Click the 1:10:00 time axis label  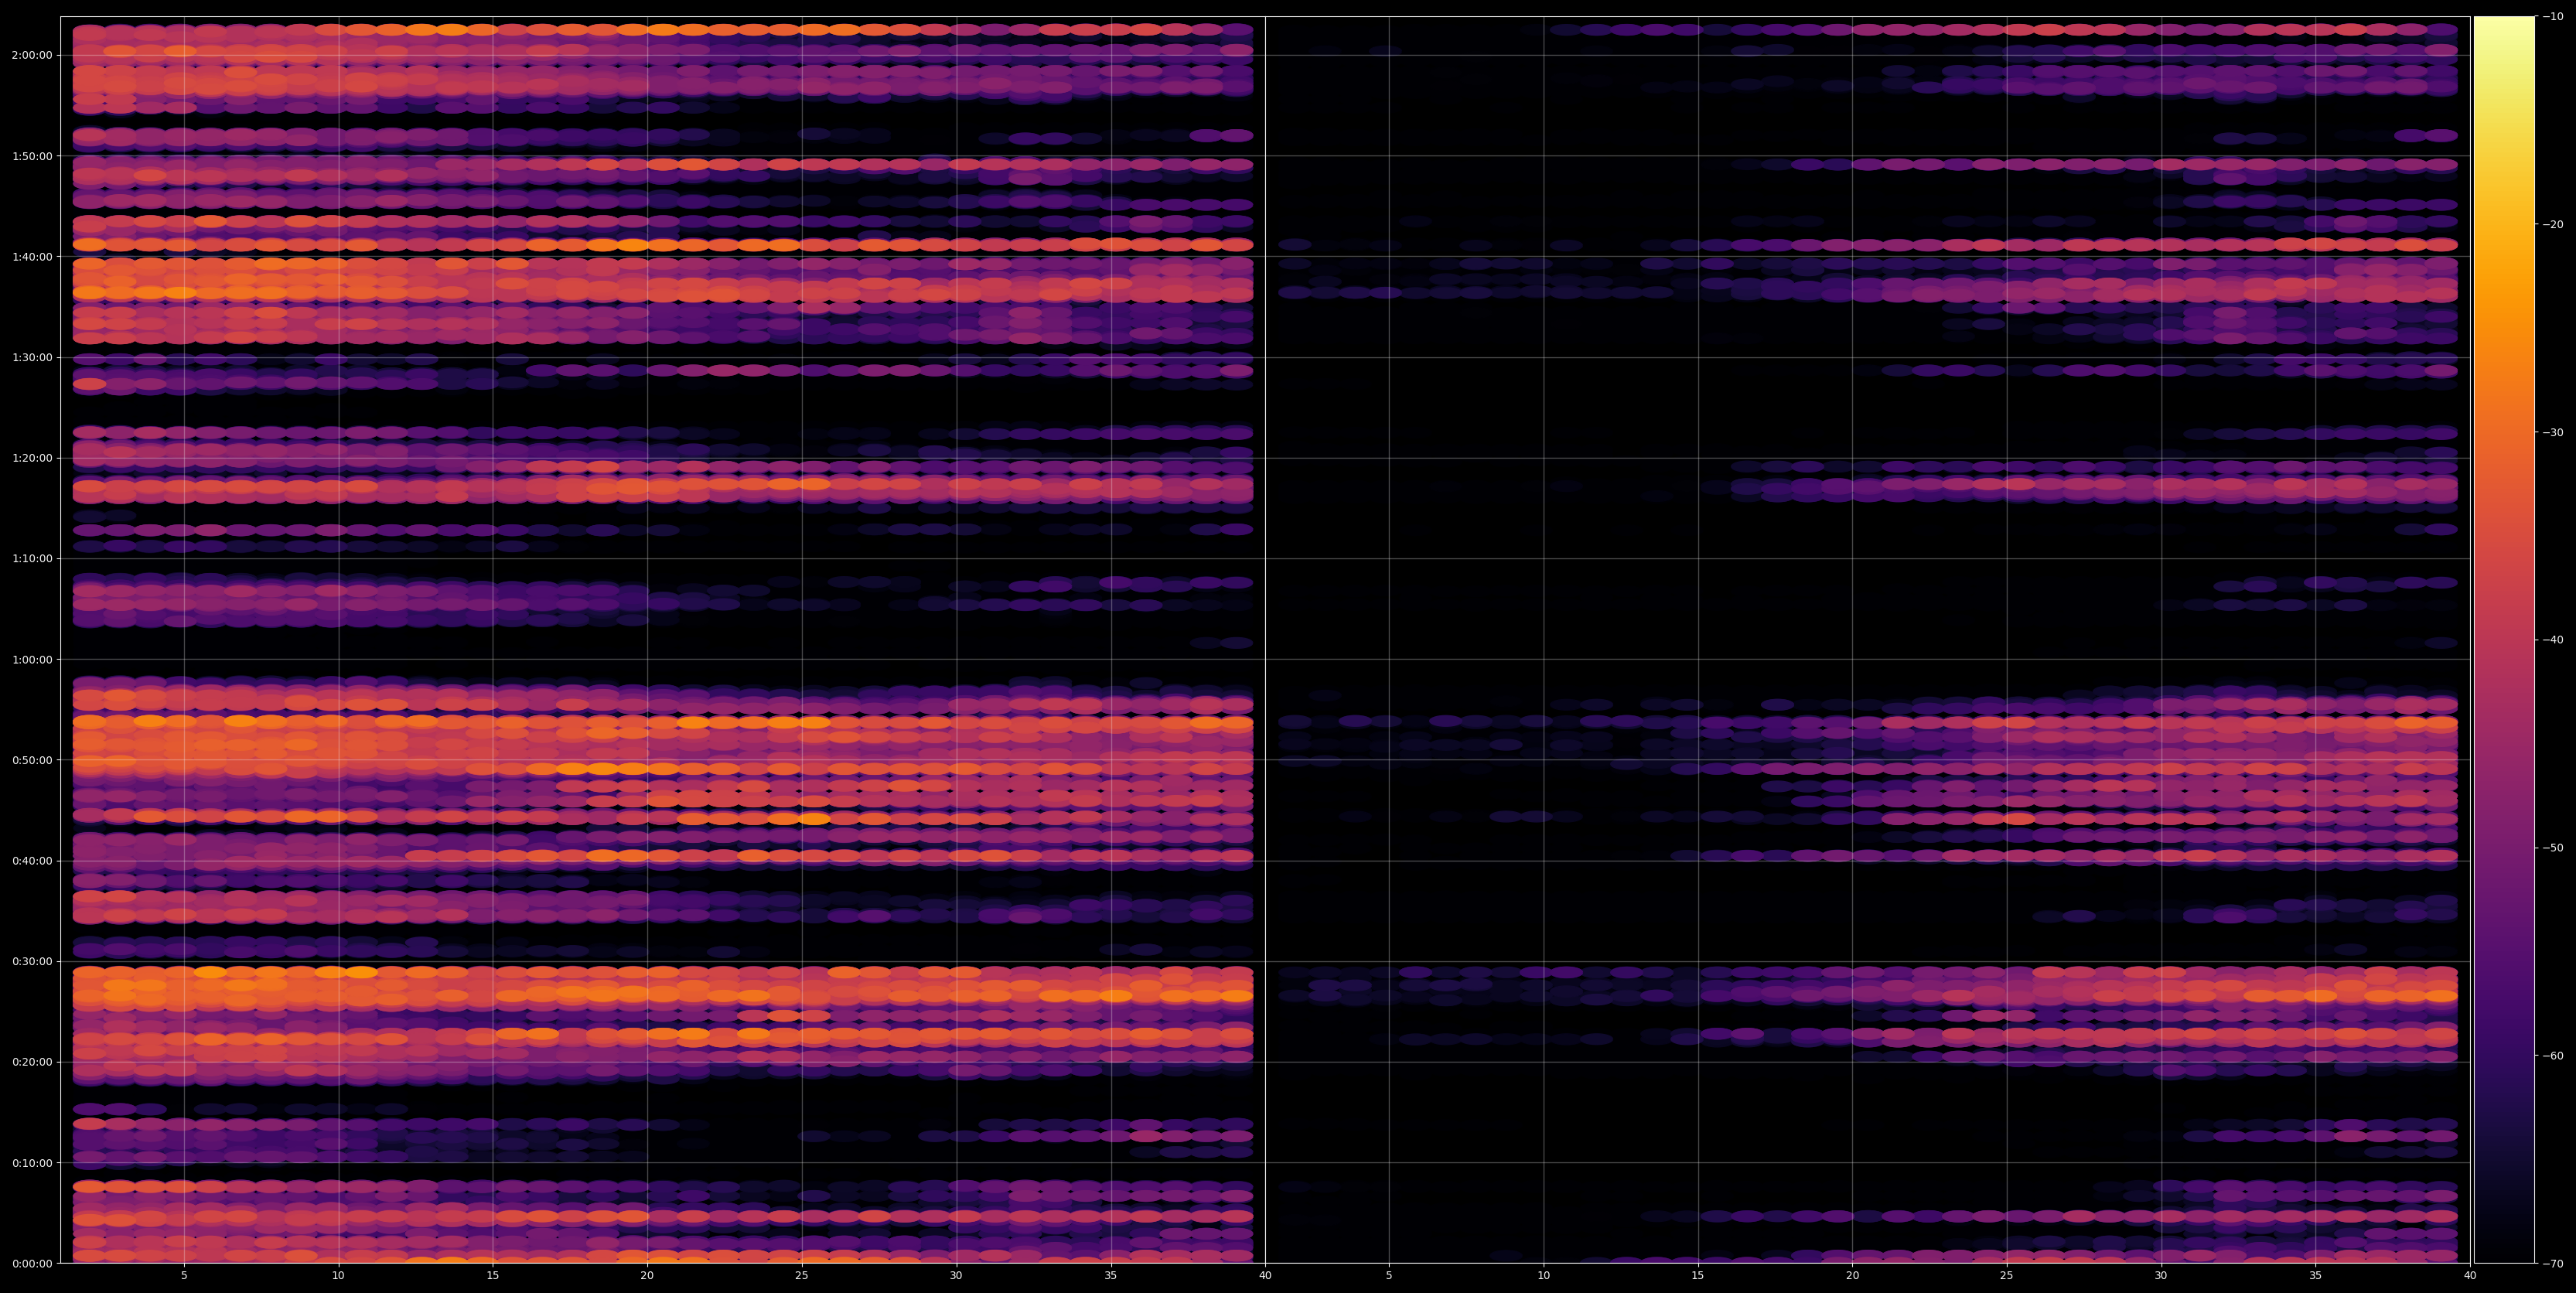33,559
